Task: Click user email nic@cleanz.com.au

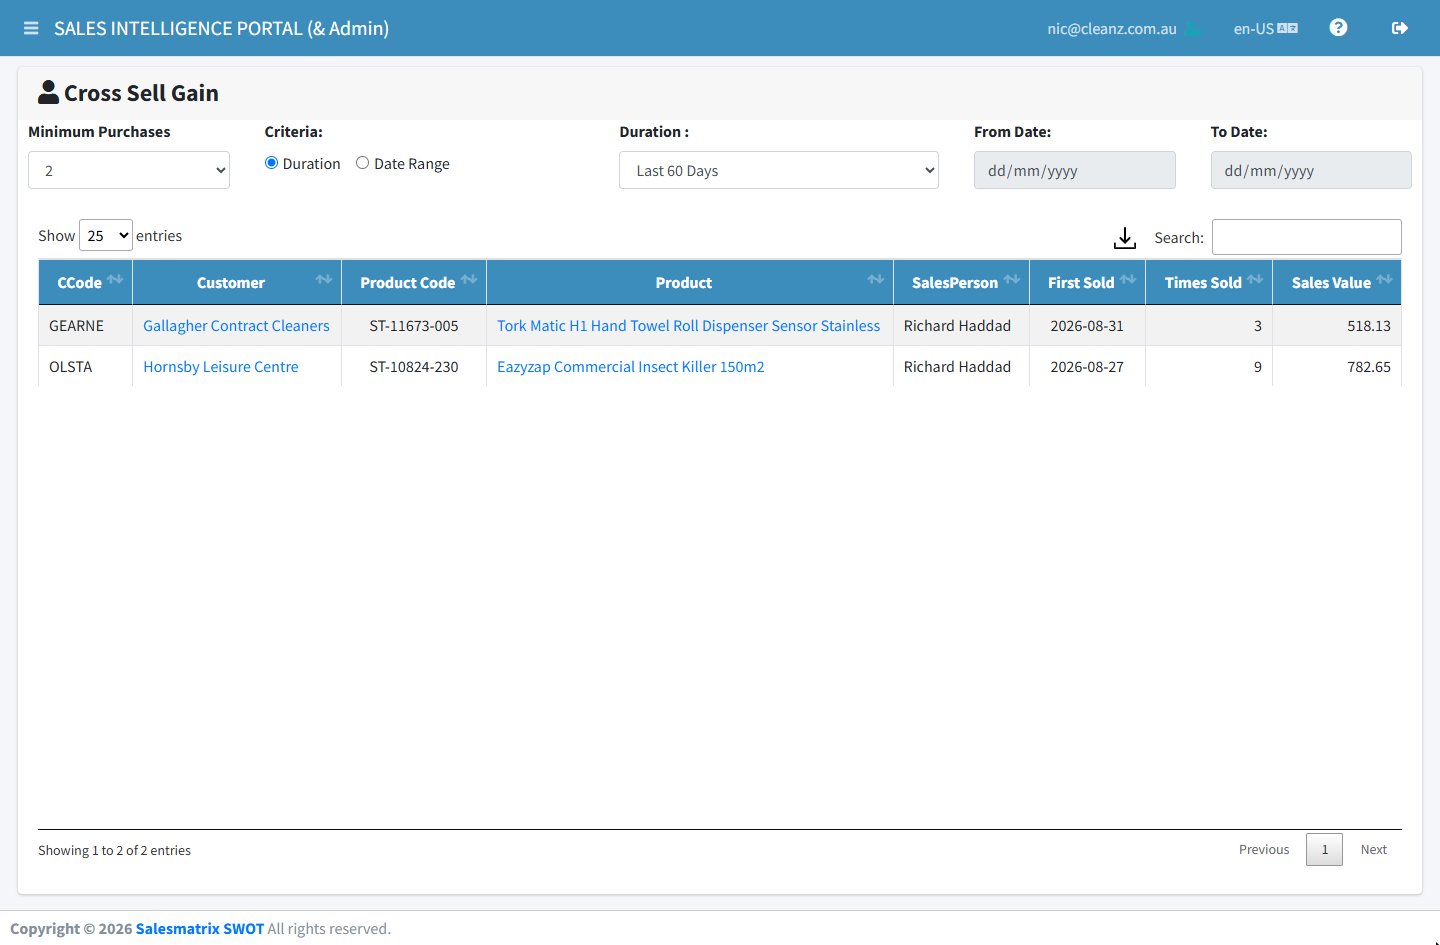Action: pyautogui.click(x=1112, y=29)
